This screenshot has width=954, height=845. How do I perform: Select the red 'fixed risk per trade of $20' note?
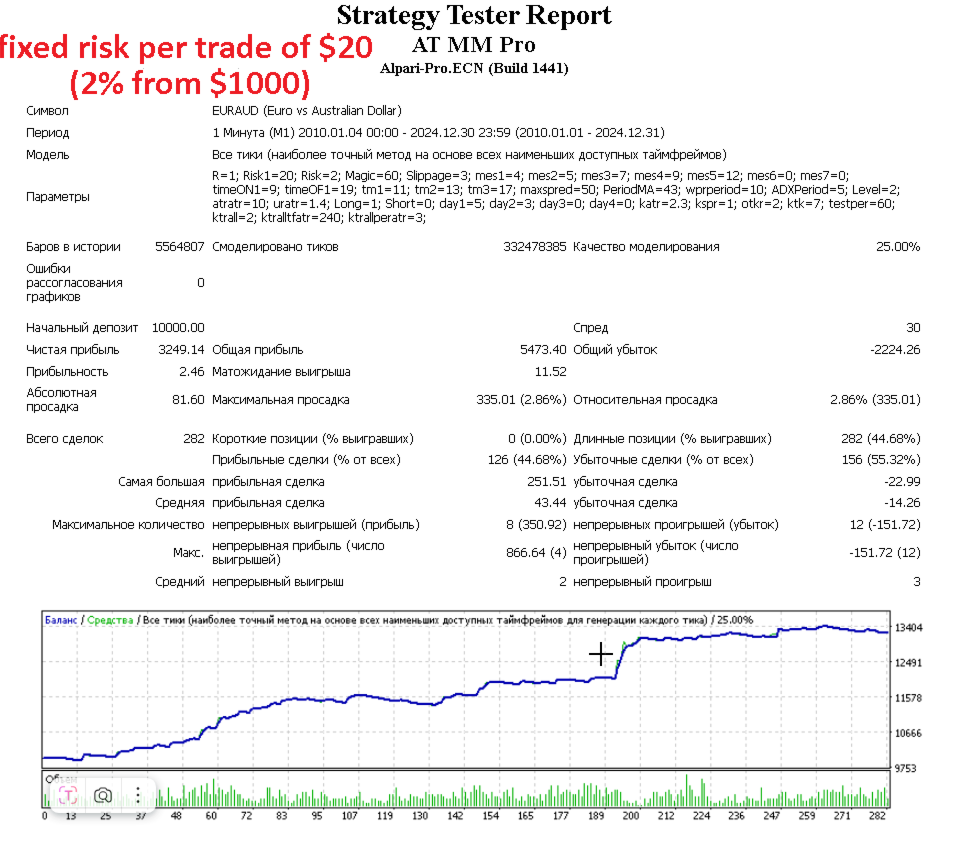pos(186,47)
